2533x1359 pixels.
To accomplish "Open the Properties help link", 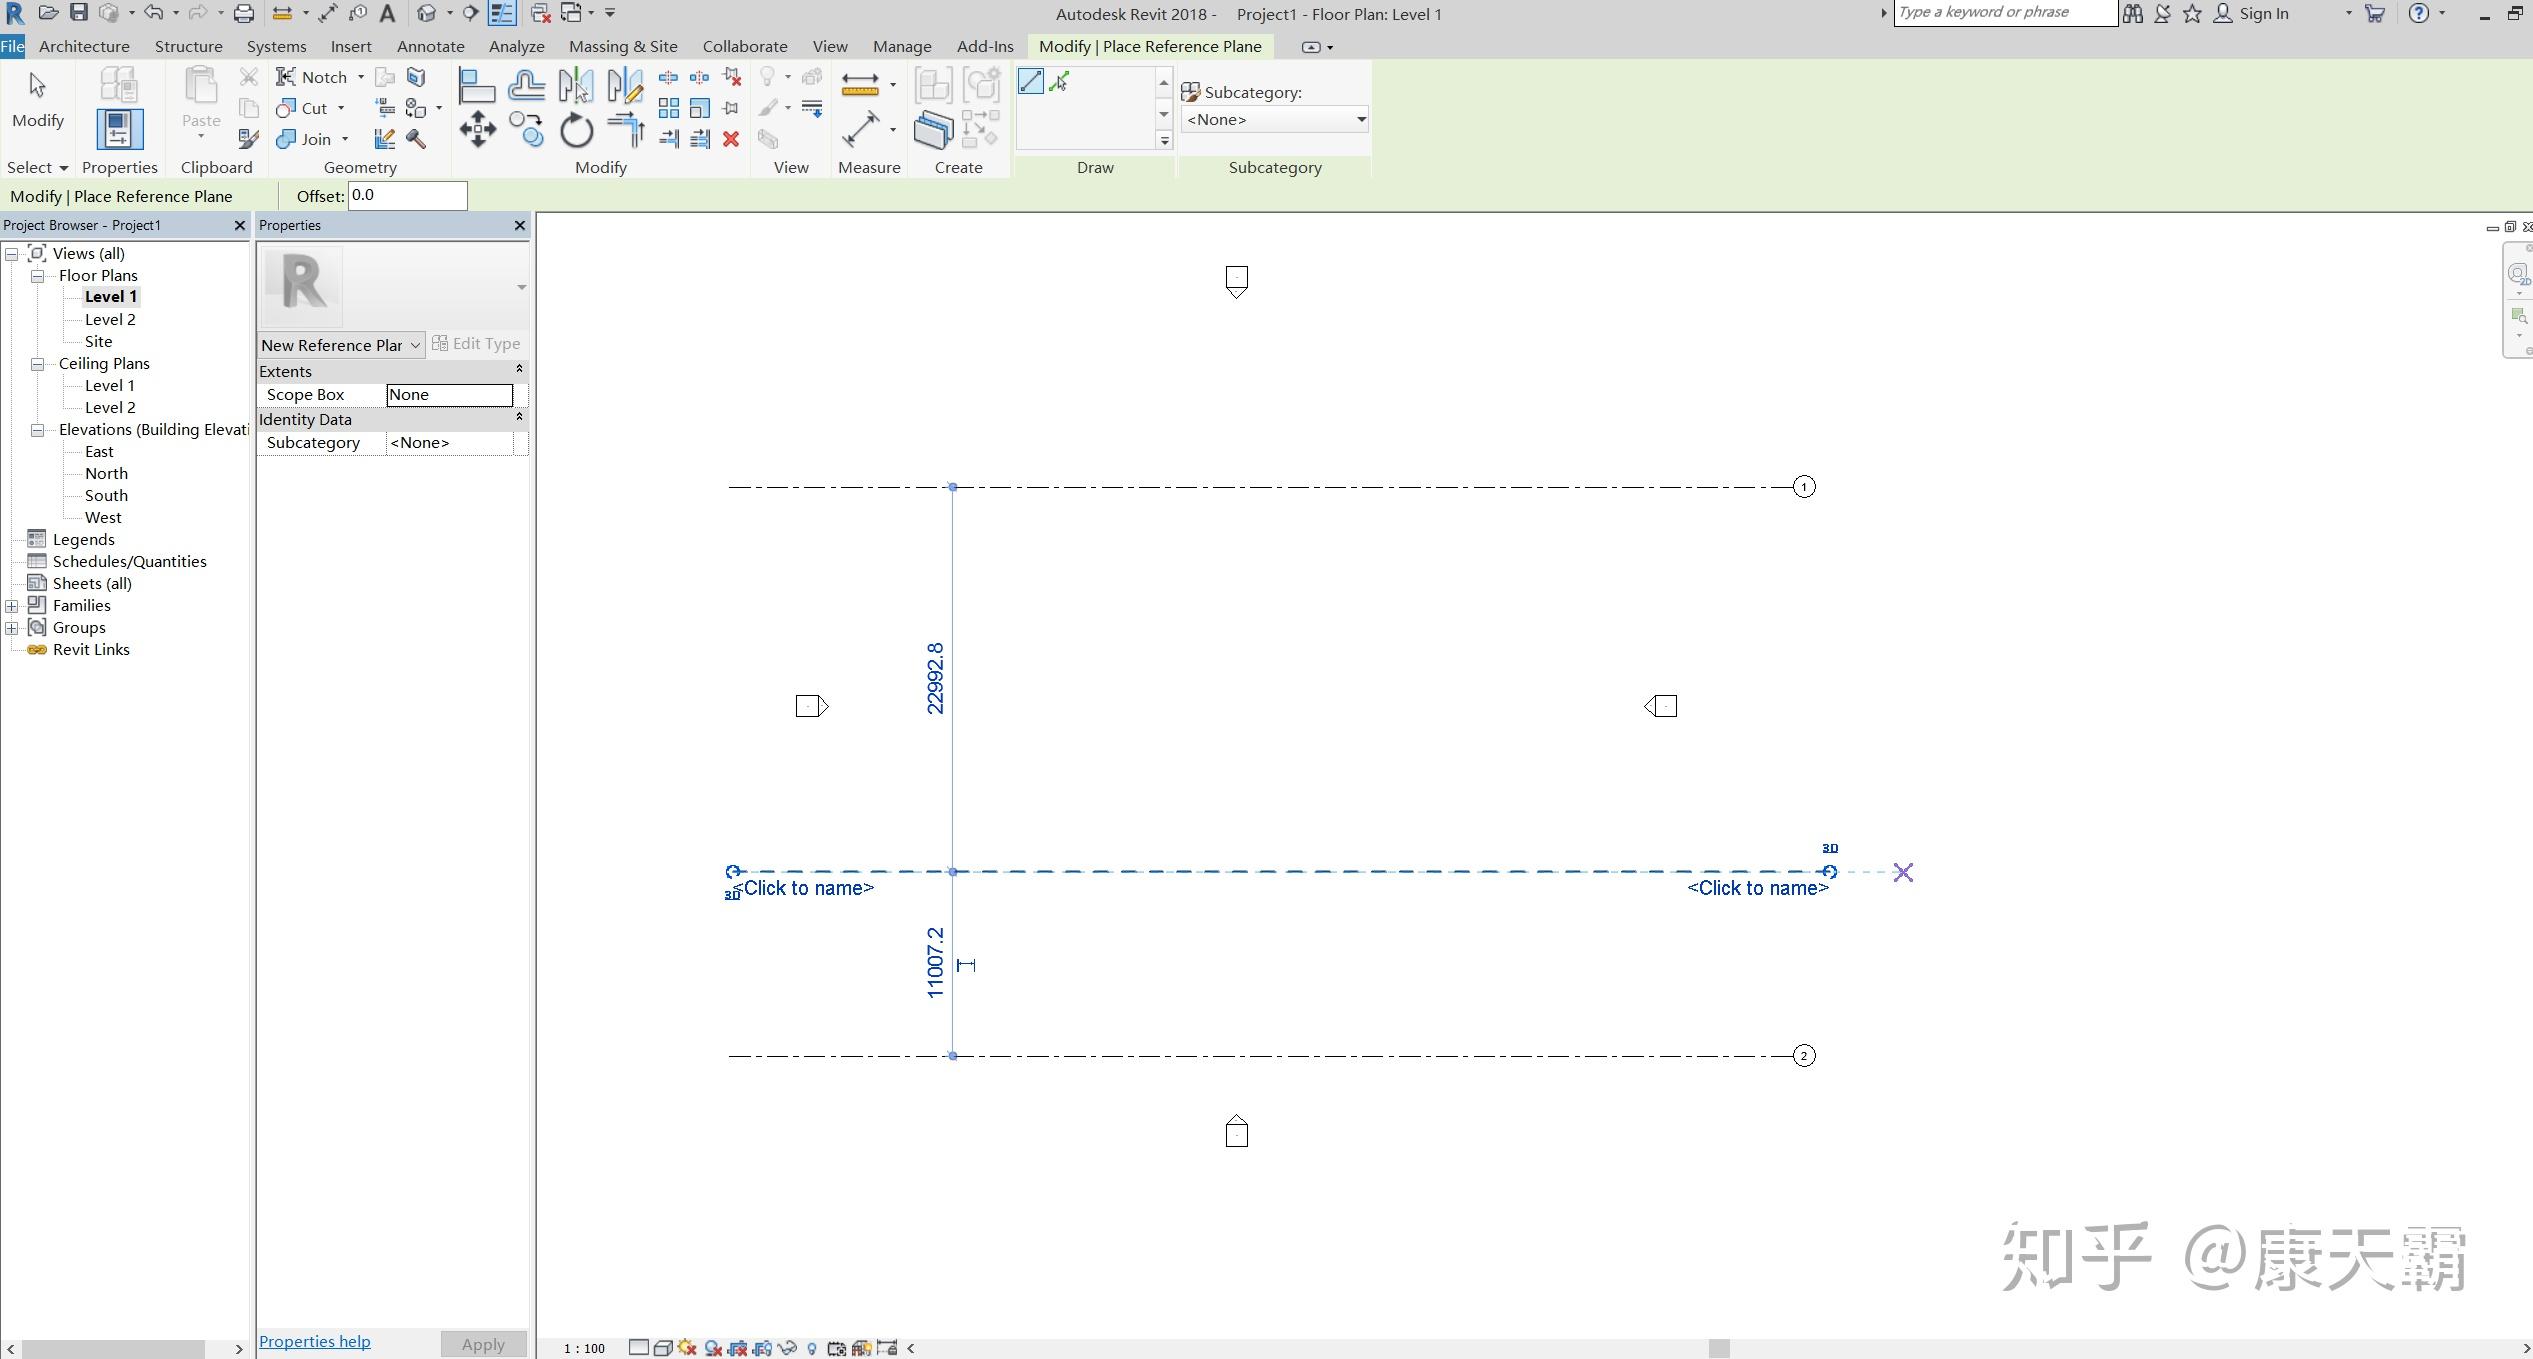I will 314,1341.
